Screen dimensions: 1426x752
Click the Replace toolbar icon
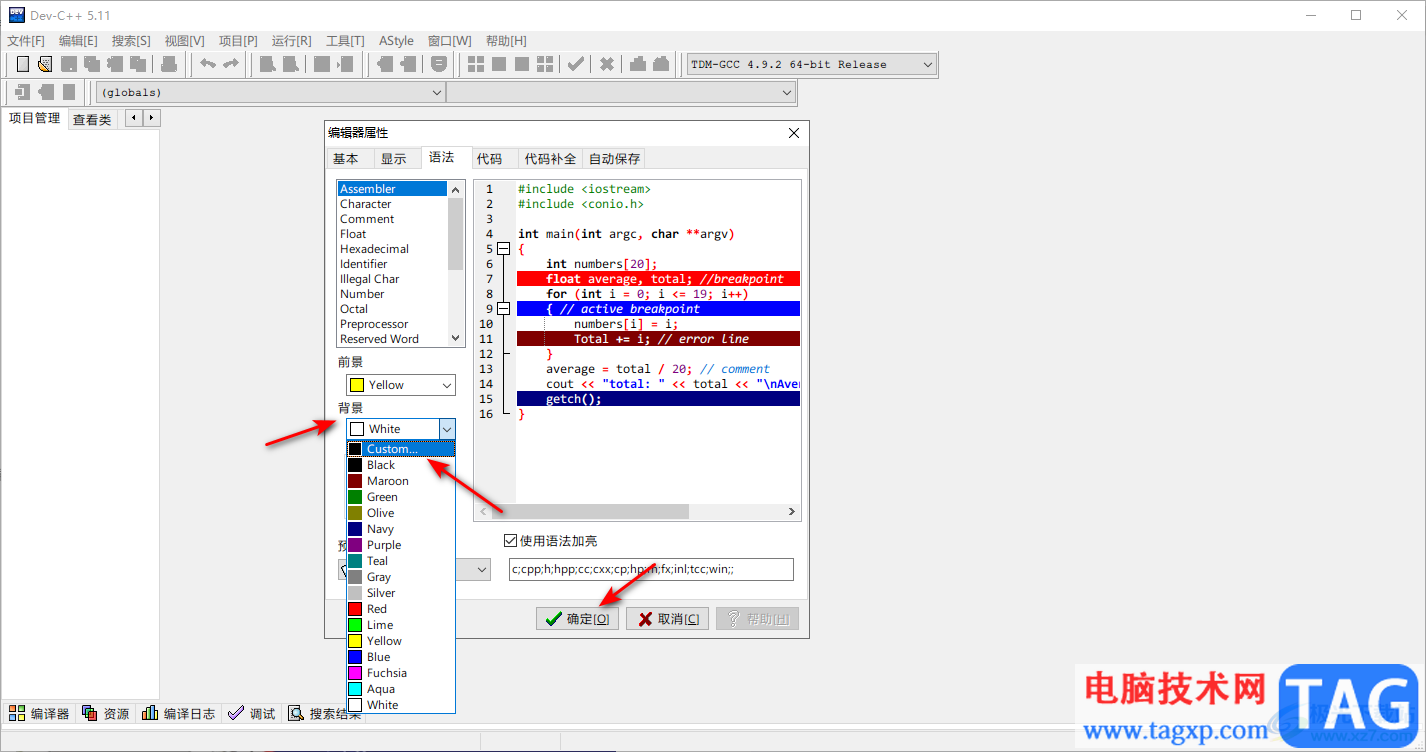(x=291, y=64)
